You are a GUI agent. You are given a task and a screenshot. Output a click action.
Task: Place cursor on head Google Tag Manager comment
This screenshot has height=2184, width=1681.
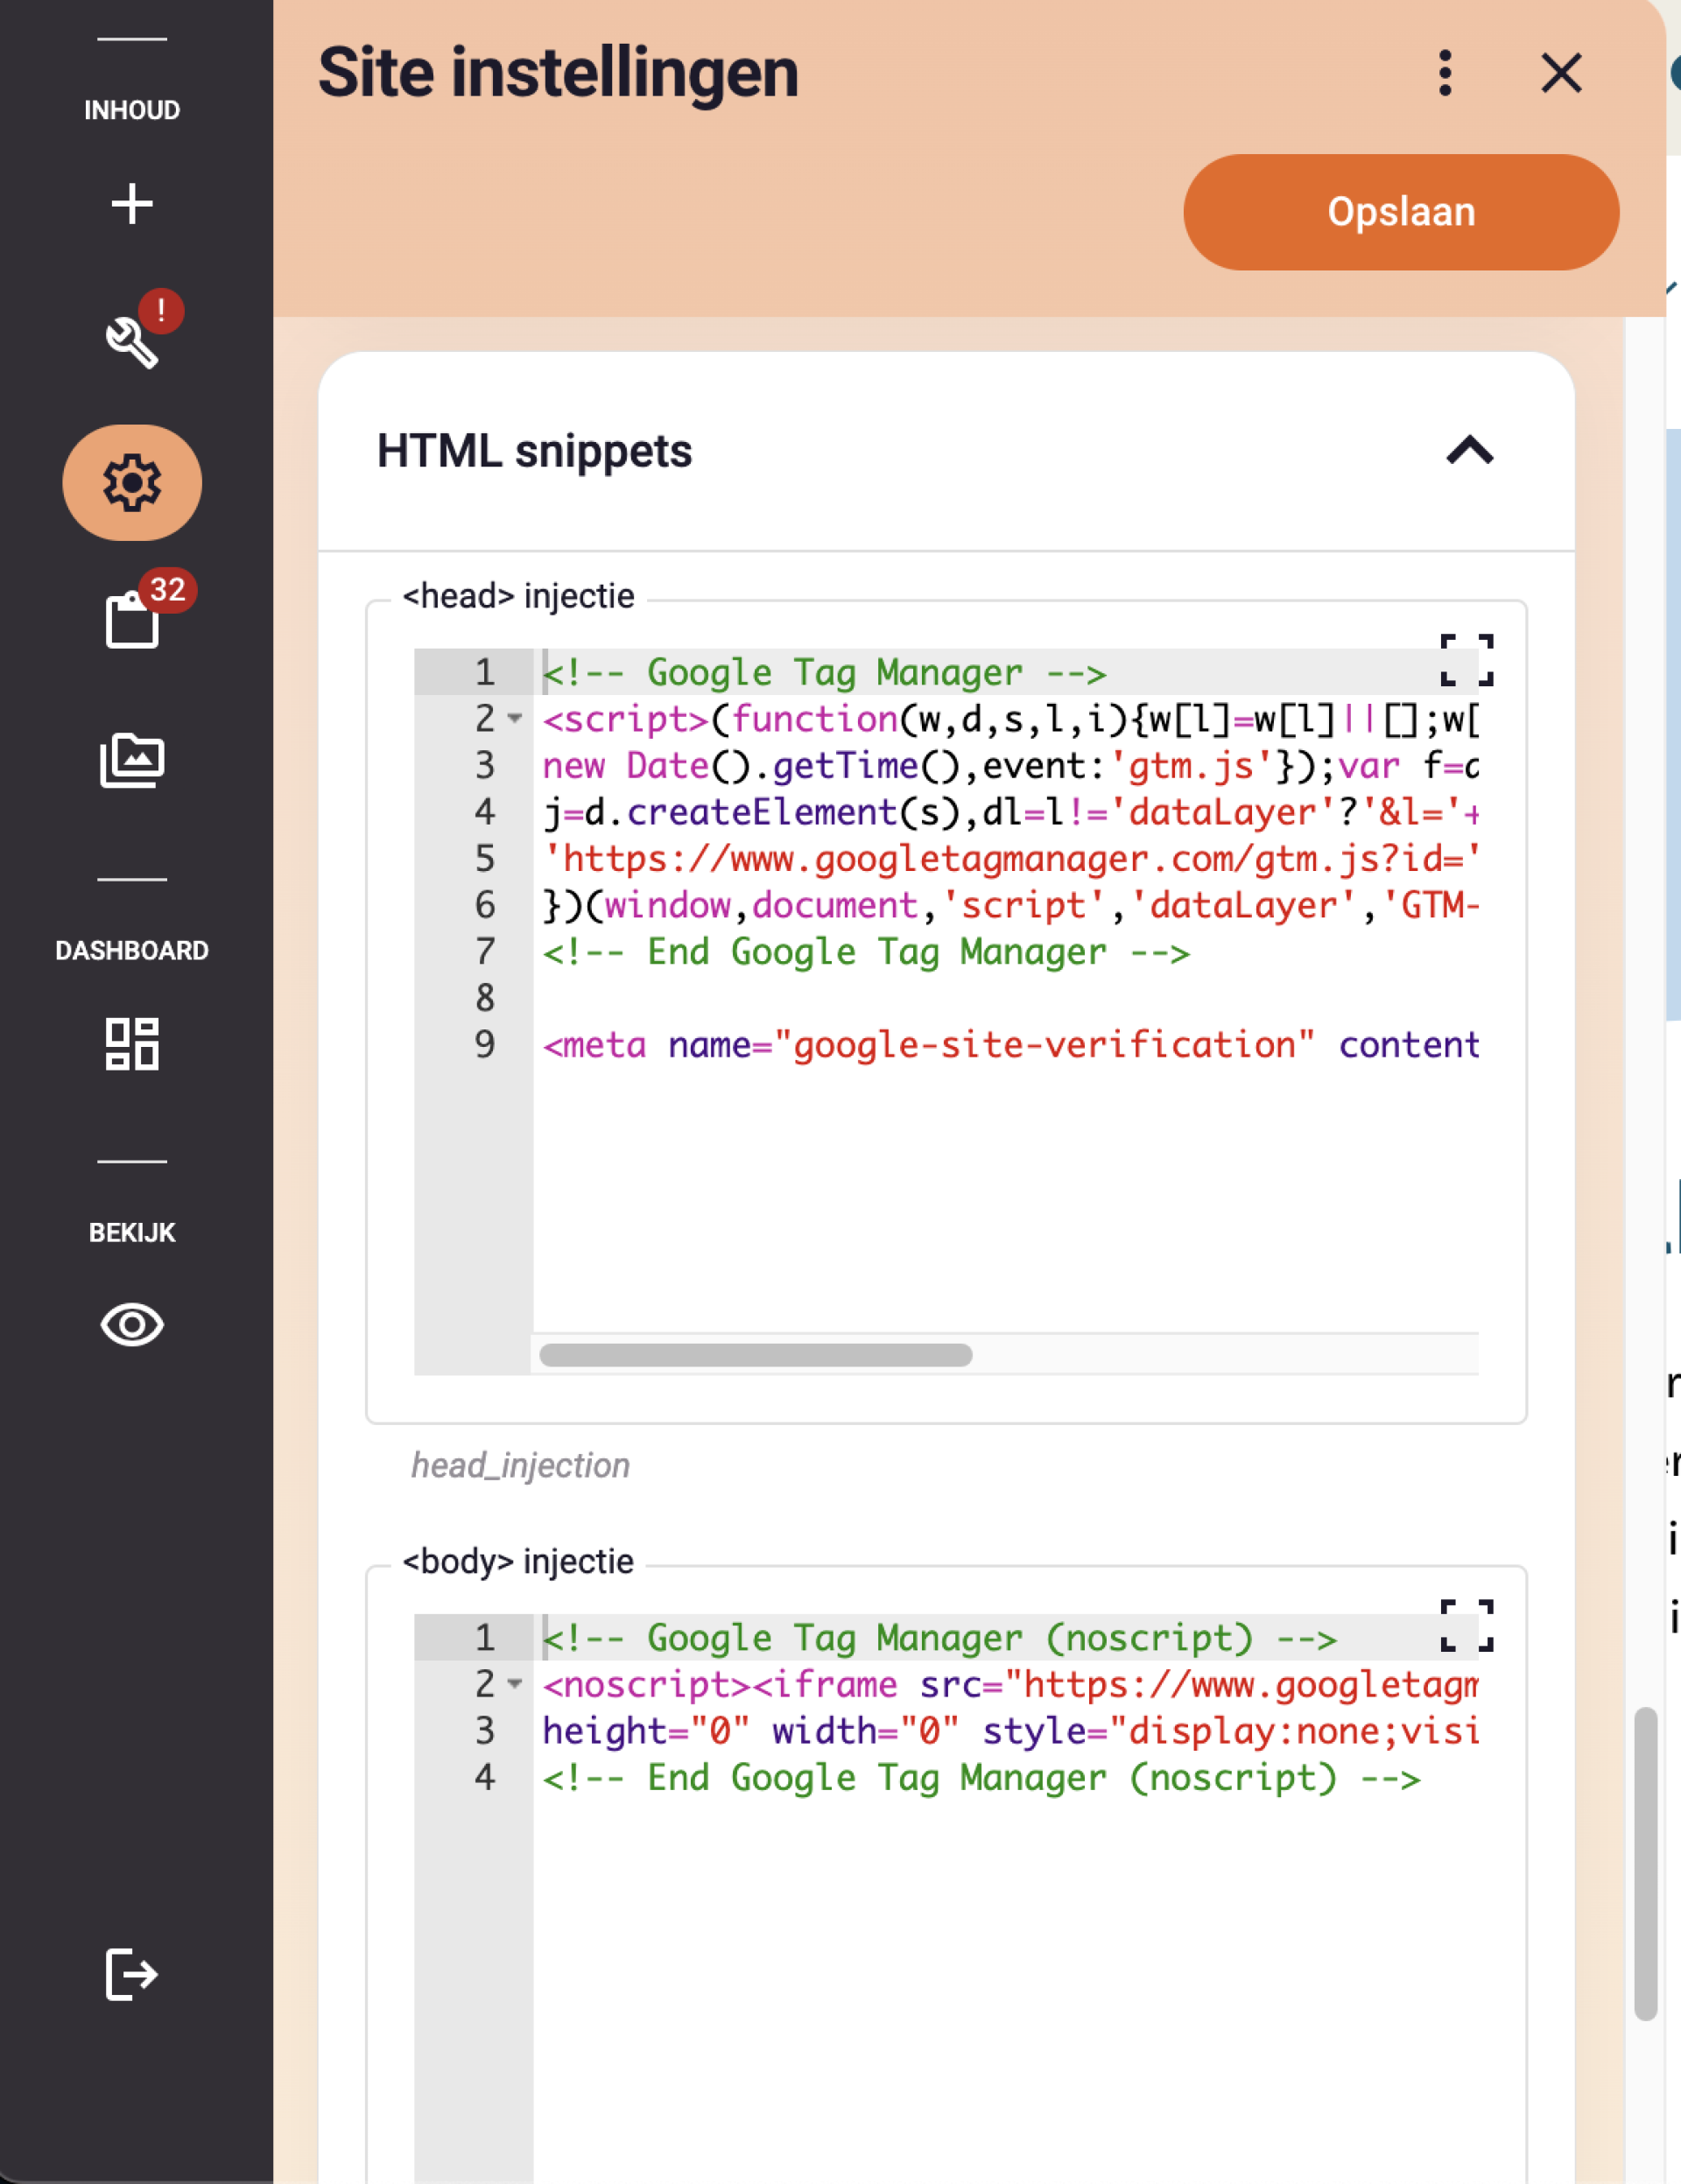pyautogui.click(x=824, y=672)
